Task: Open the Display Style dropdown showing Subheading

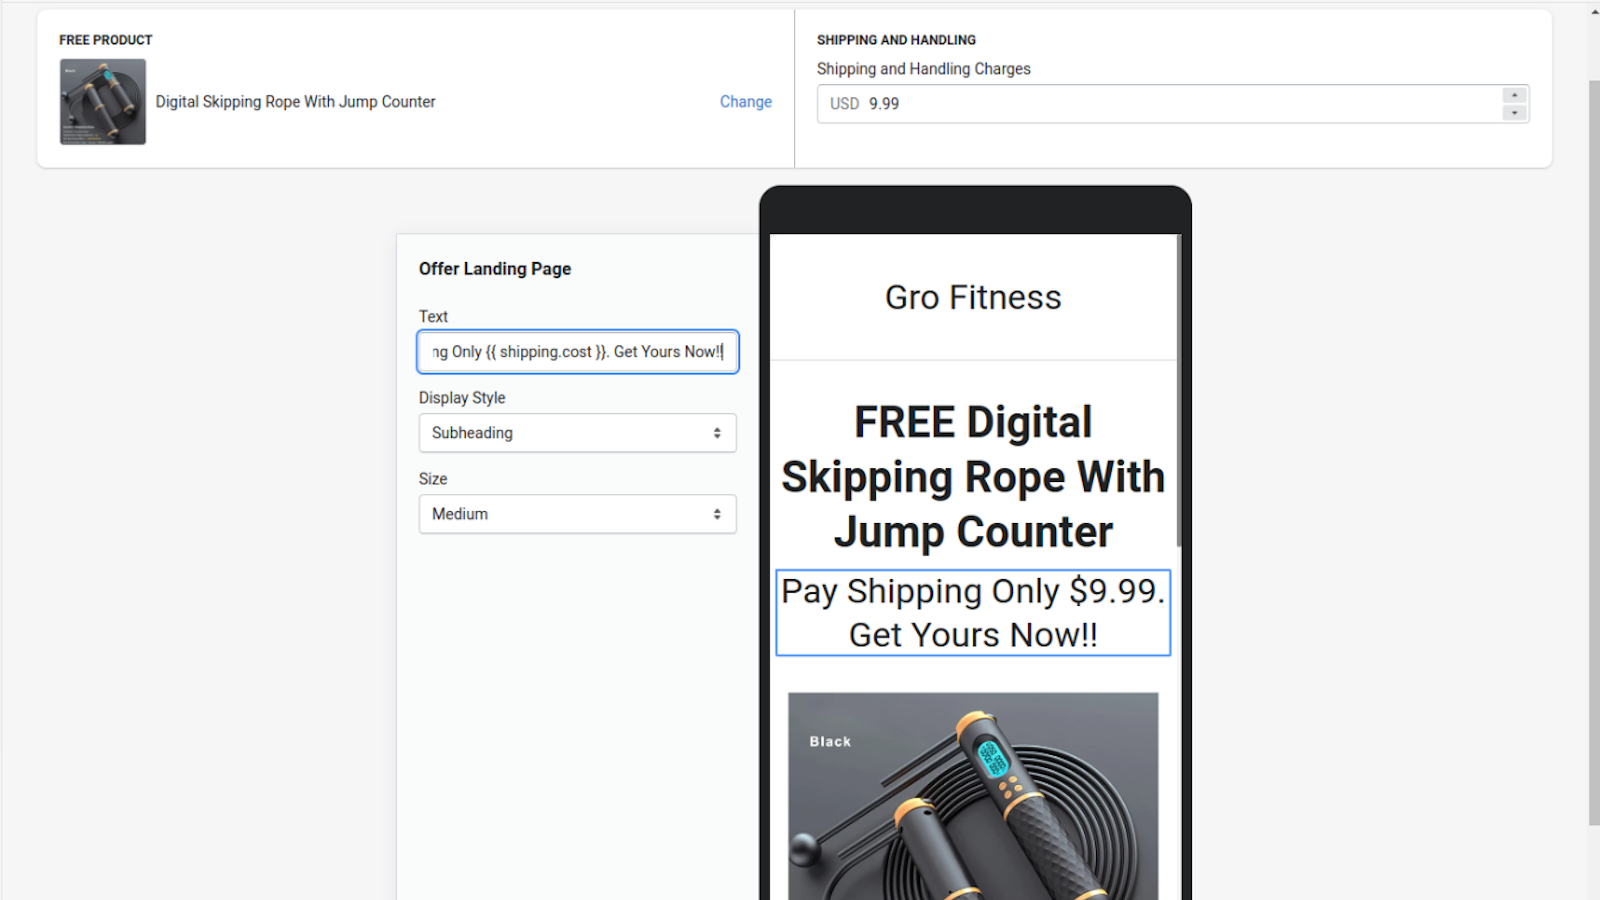Action: (x=577, y=432)
